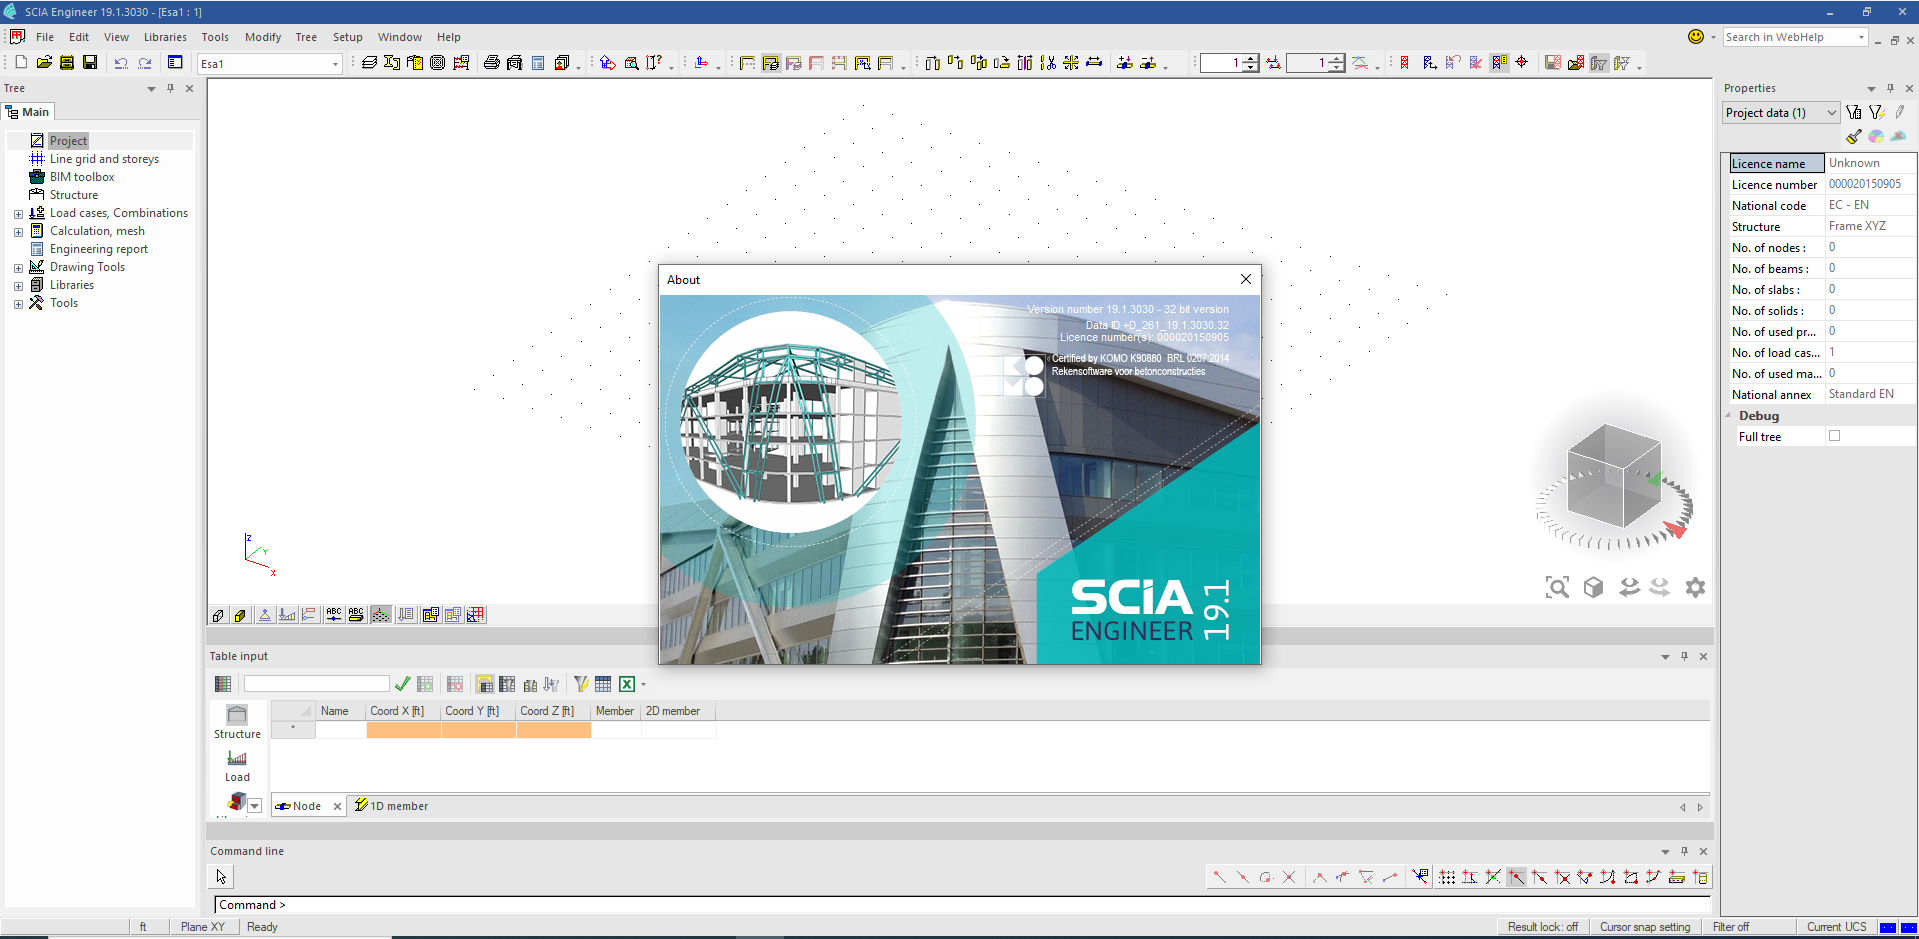Viewport: 1919px width, 939px height.
Task: Tick the Full tree checkbox
Action: 1834,436
